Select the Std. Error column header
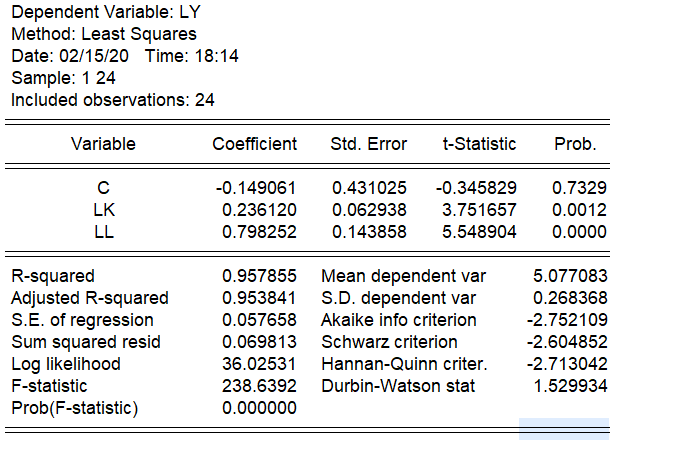Image resolution: width=674 pixels, height=461 pixels. point(368,144)
